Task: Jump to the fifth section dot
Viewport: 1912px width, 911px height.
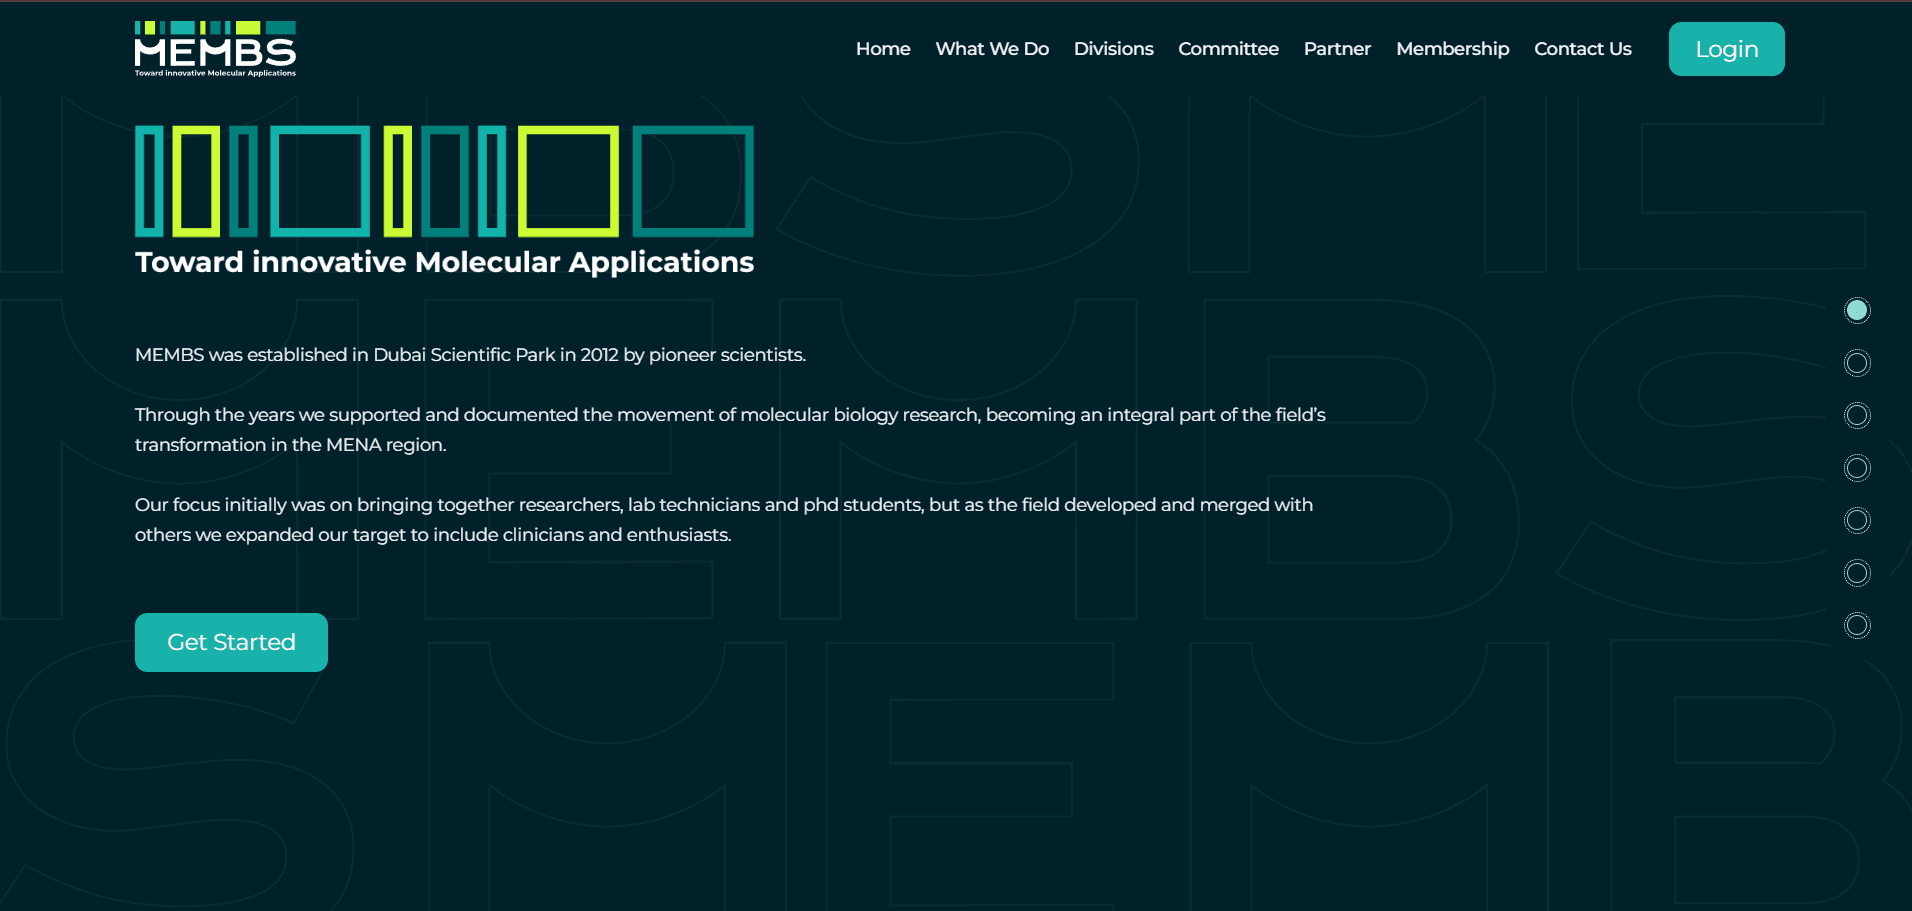Action: 1857,520
